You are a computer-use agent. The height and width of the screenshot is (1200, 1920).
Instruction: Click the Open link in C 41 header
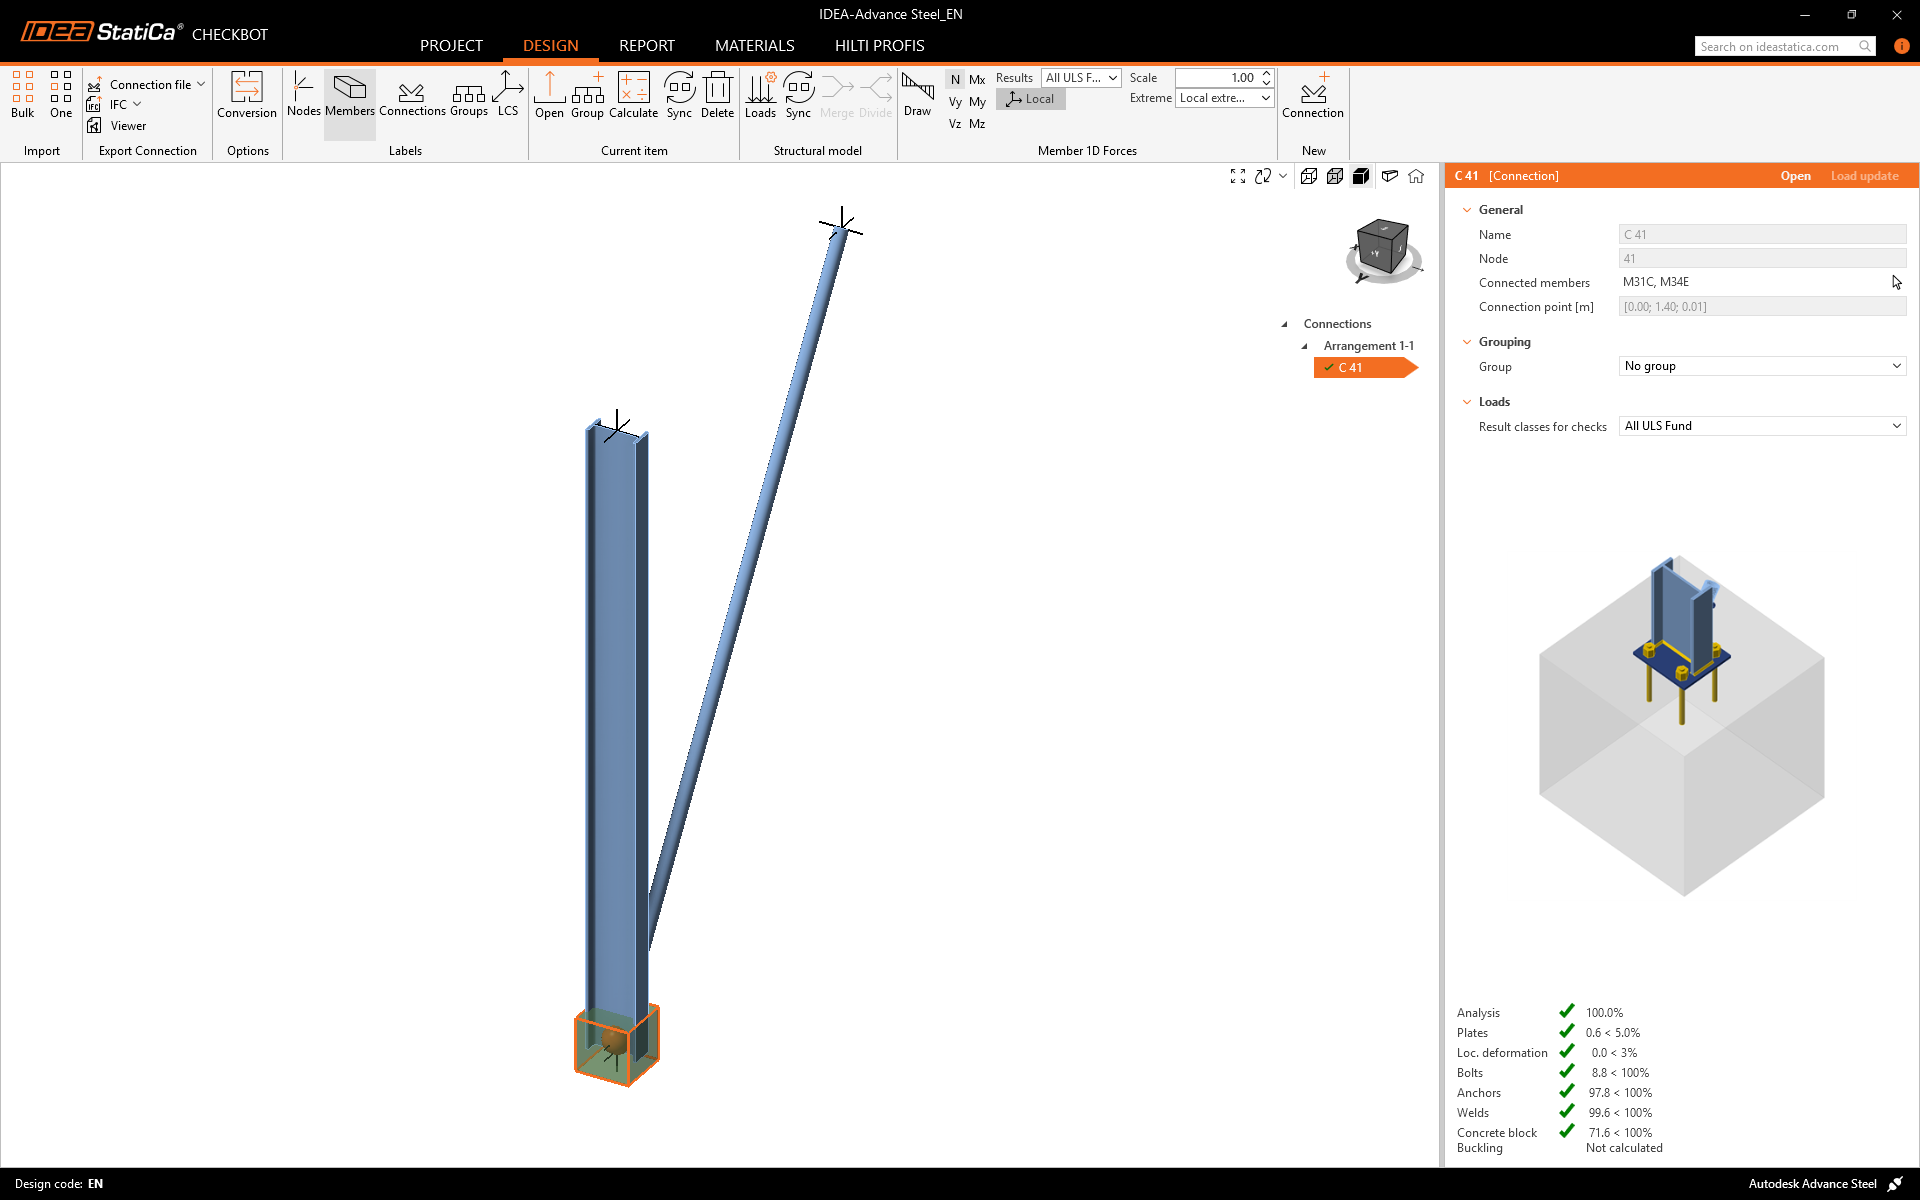[1795, 176]
